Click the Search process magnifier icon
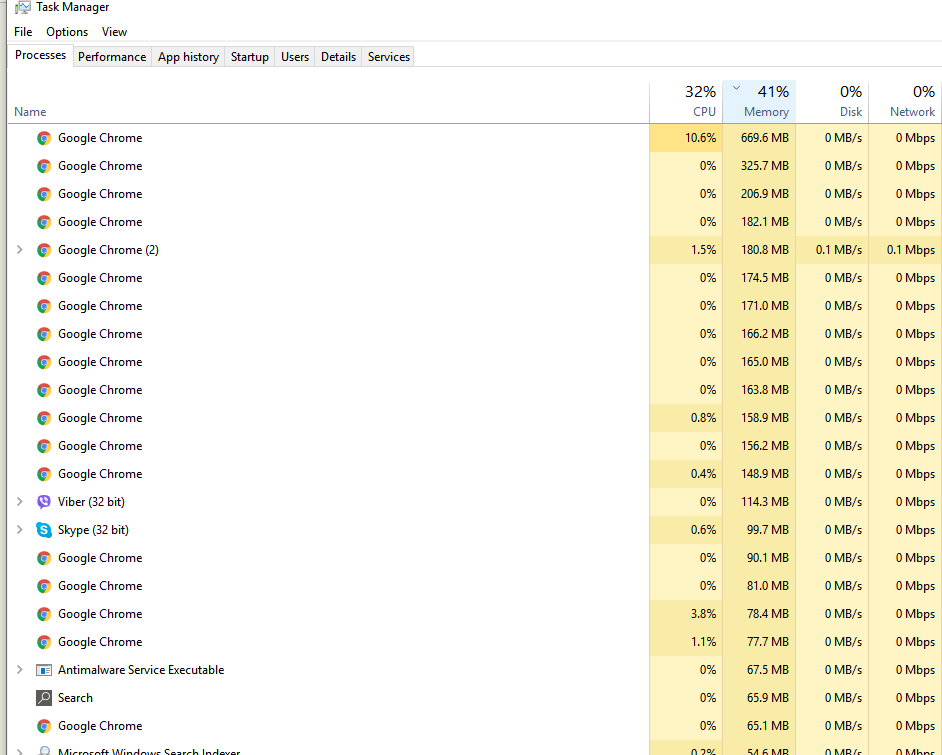 pyautogui.click(x=43, y=698)
